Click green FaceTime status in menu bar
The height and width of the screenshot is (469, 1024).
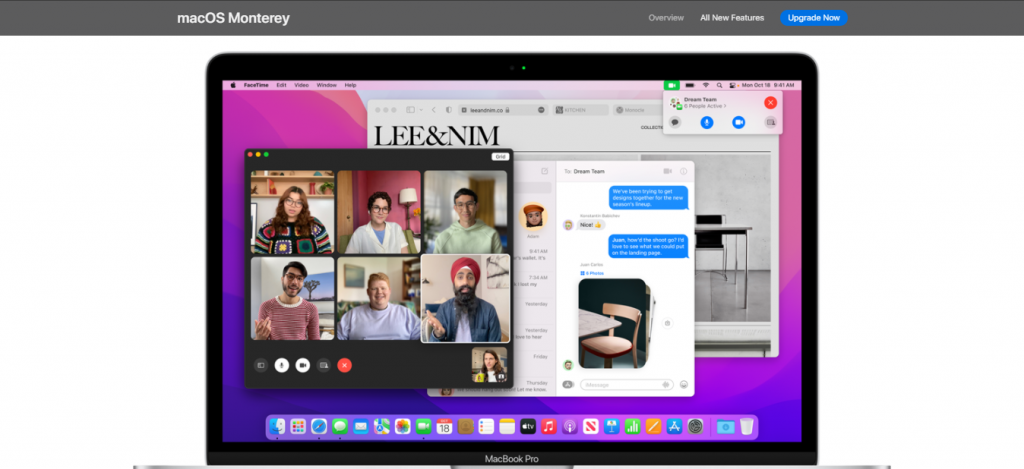671,85
